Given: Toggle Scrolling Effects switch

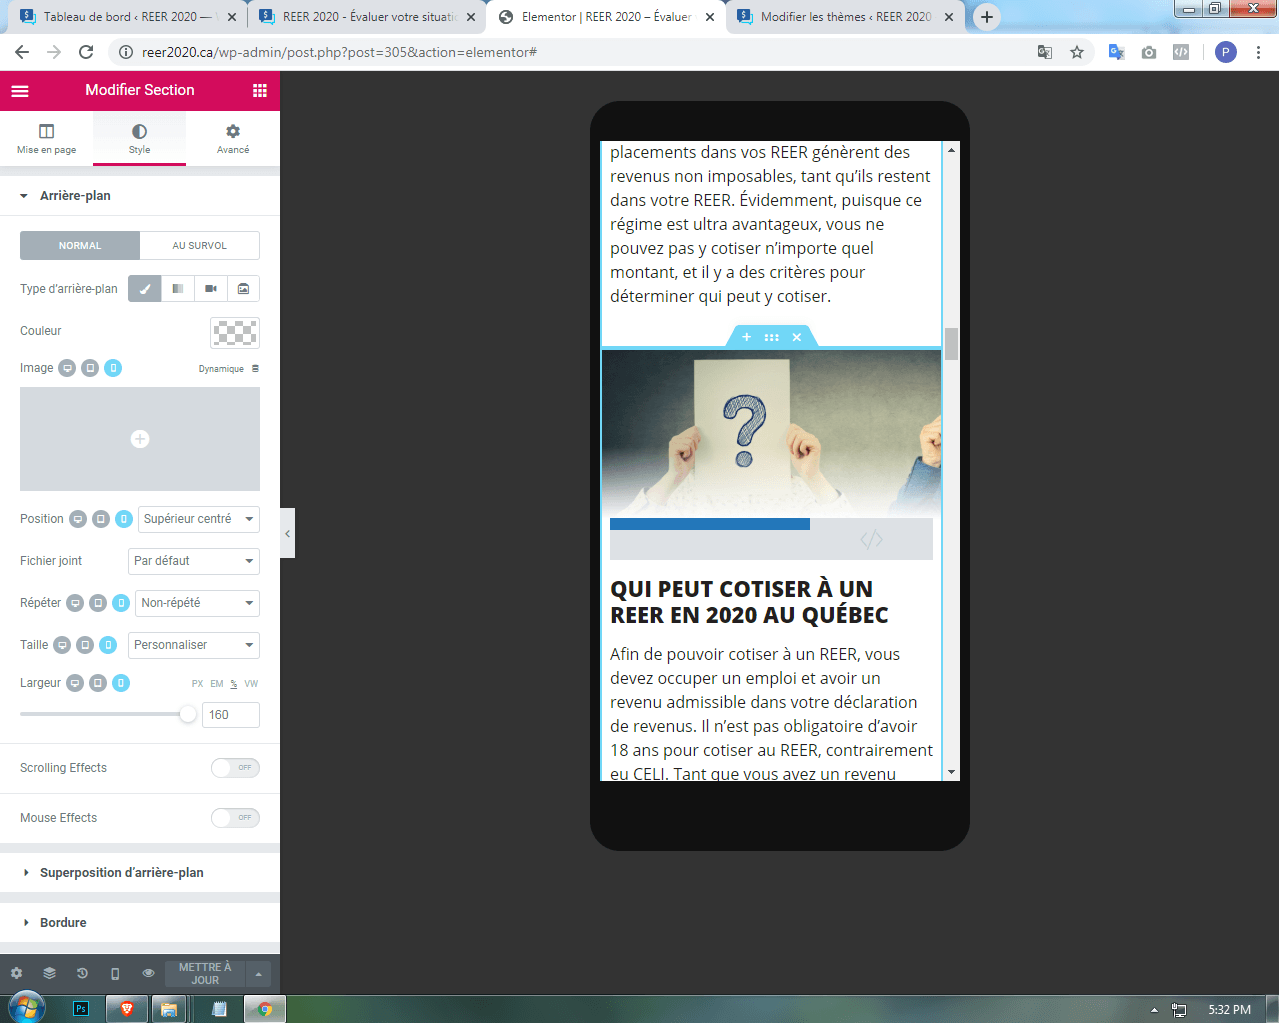Looking at the screenshot, I should [235, 768].
